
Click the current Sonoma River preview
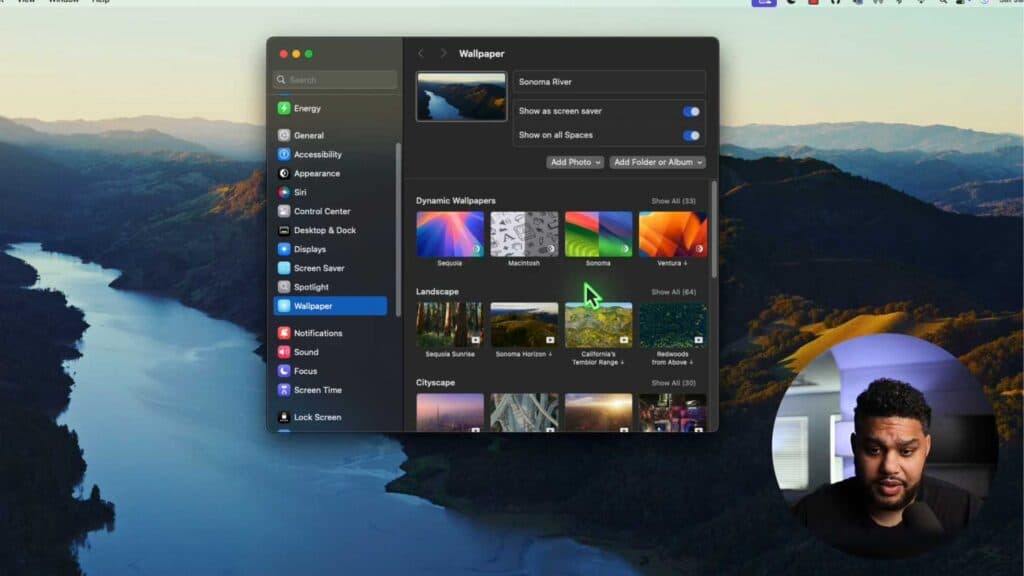462,97
